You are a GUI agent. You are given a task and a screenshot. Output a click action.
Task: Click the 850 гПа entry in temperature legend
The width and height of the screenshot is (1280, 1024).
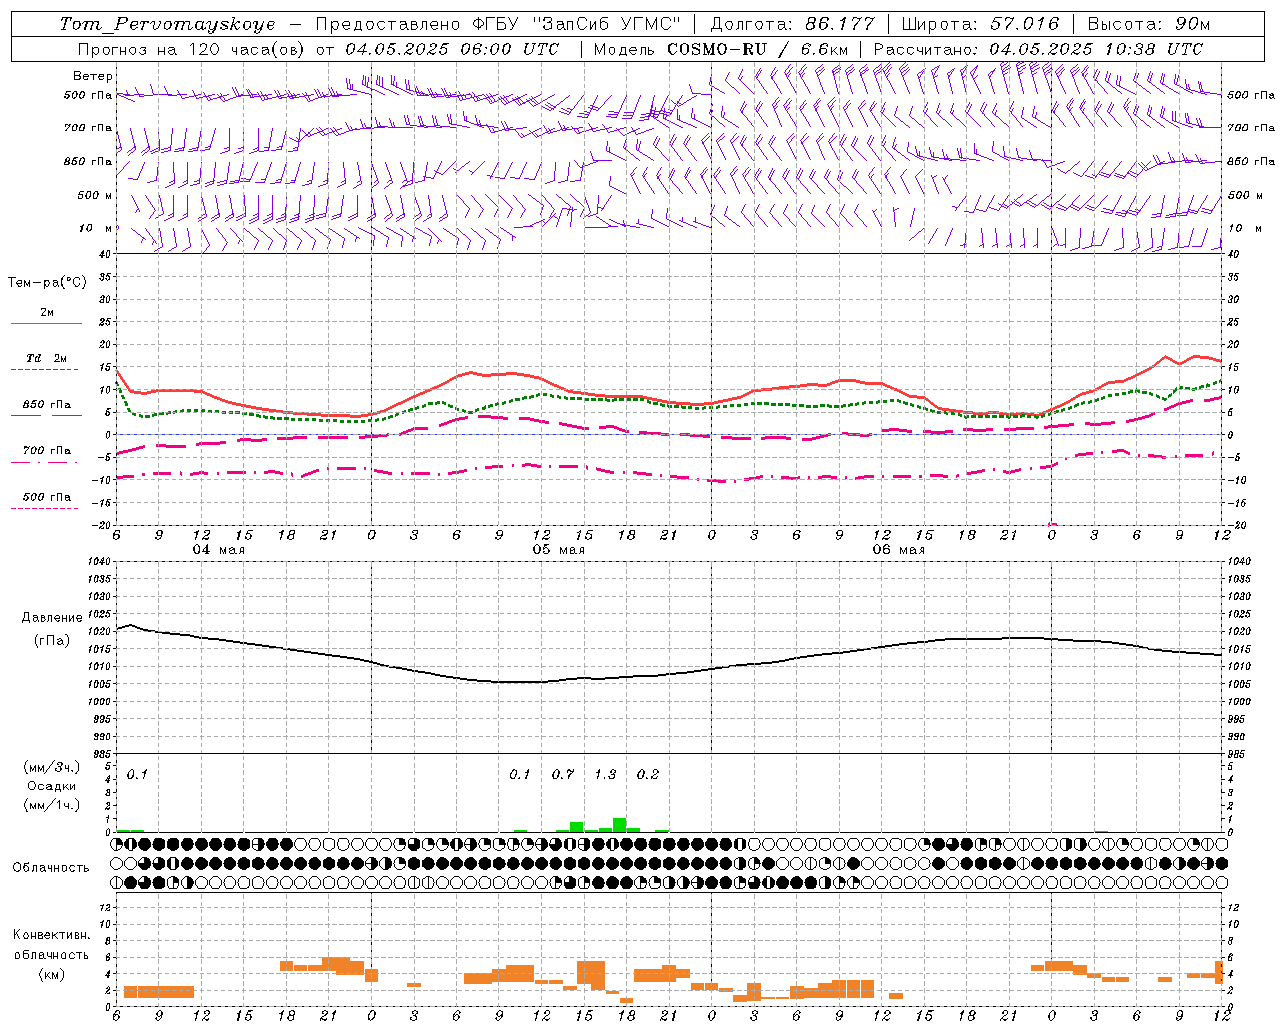[47, 405]
